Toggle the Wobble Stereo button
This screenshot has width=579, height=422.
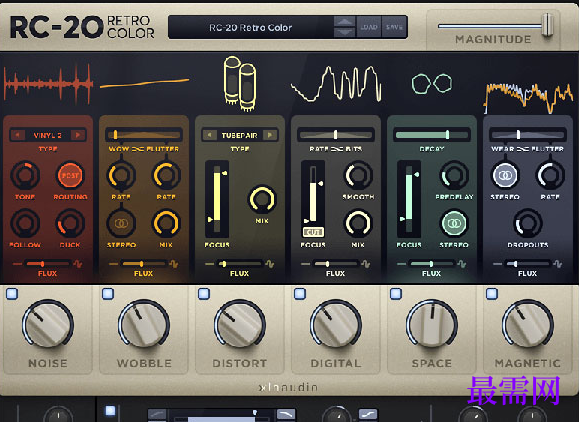point(121,223)
